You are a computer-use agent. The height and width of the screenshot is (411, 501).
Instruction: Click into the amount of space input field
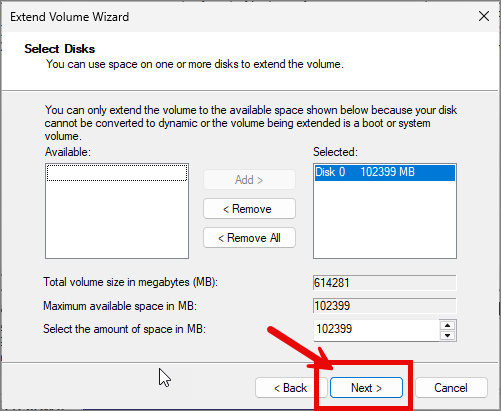click(376, 330)
